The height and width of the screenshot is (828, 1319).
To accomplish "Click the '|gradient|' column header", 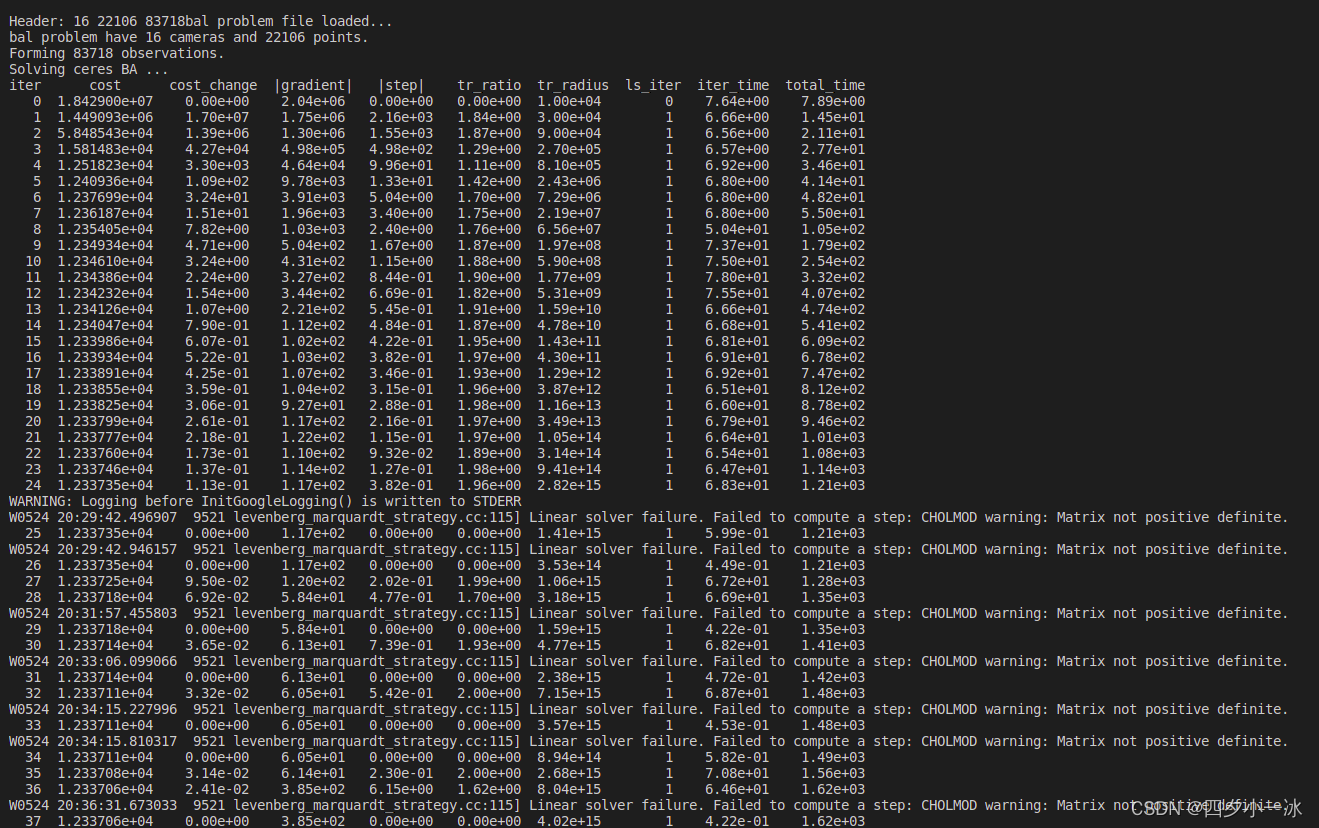I will point(313,85).
